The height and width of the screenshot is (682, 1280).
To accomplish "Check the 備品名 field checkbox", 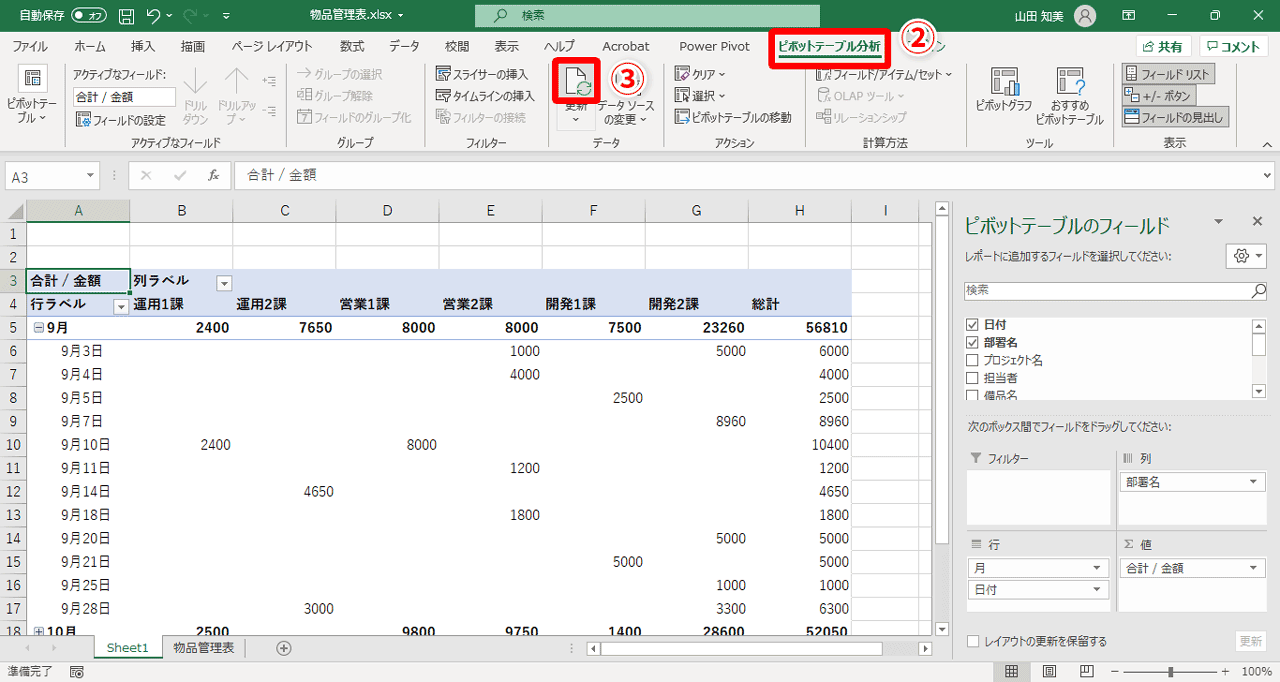I will (972, 394).
